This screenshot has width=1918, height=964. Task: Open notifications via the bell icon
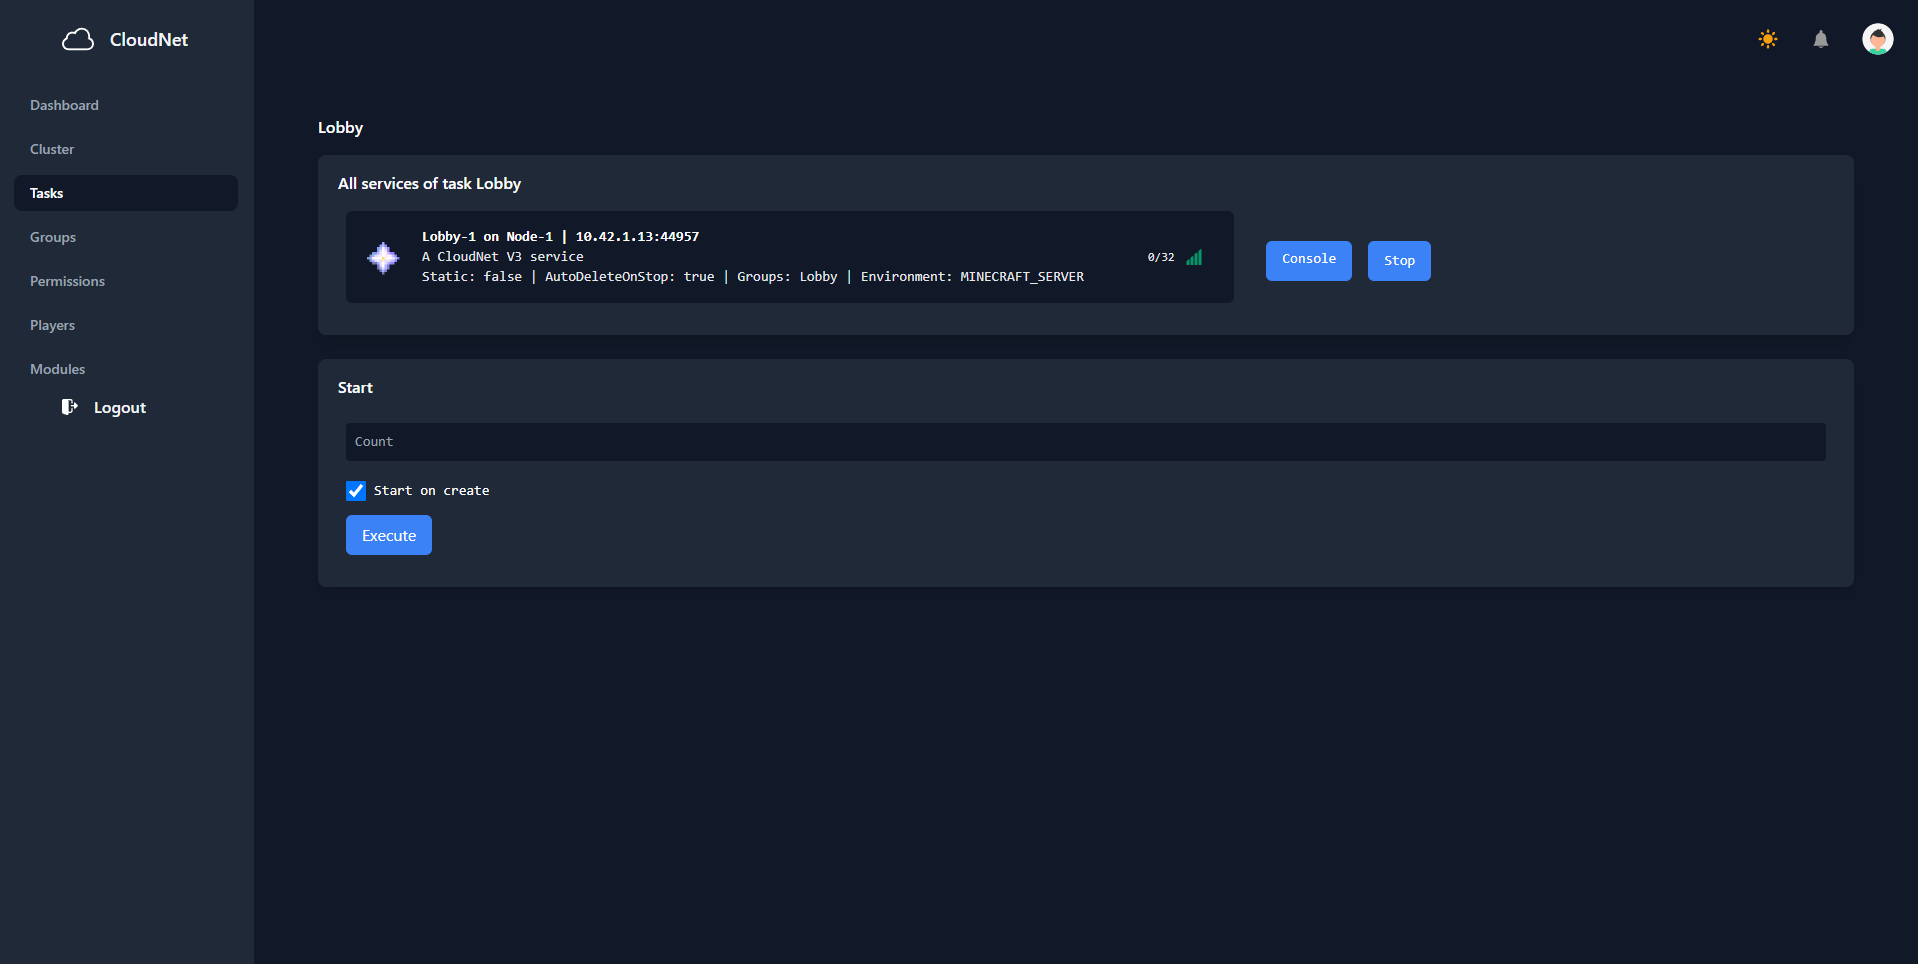1820,39
